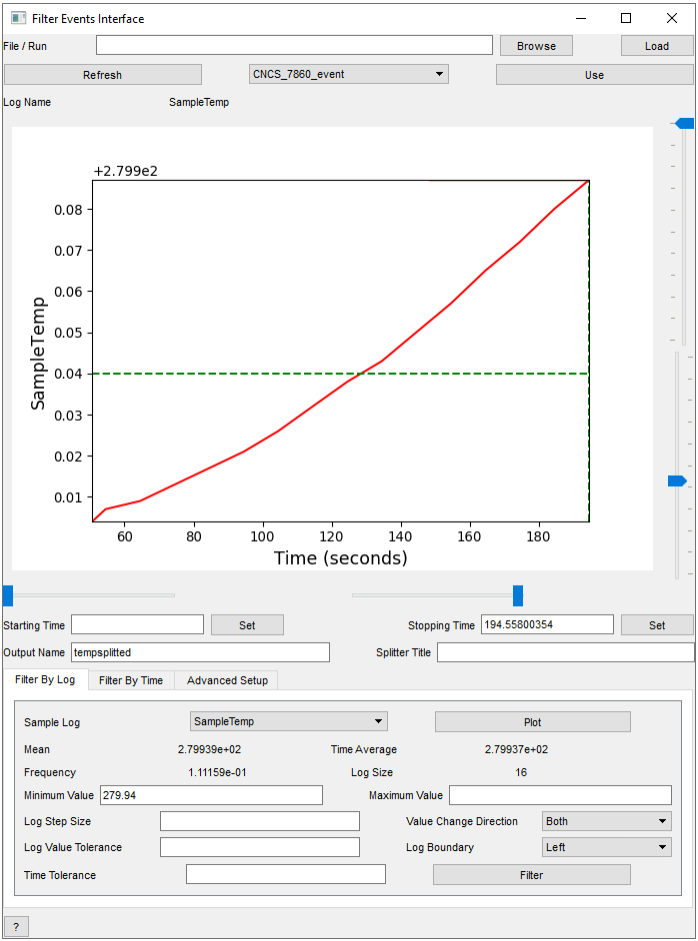
Task: Click the Time (seconds) axis label
Action: pos(341,558)
